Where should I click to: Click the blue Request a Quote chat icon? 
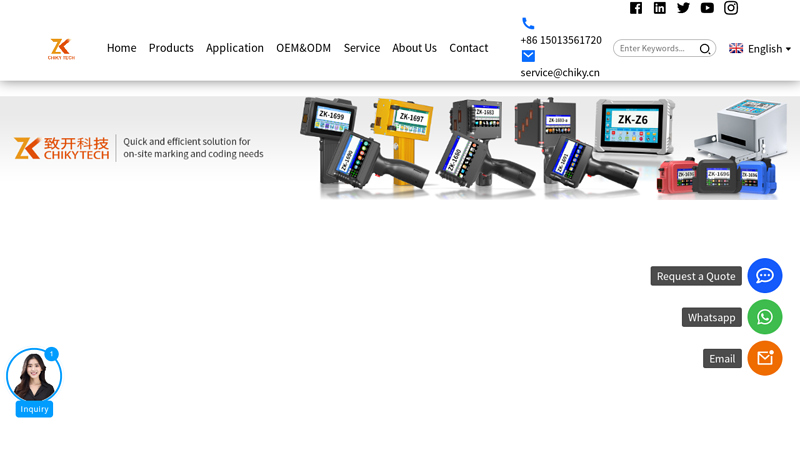(765, 276)
